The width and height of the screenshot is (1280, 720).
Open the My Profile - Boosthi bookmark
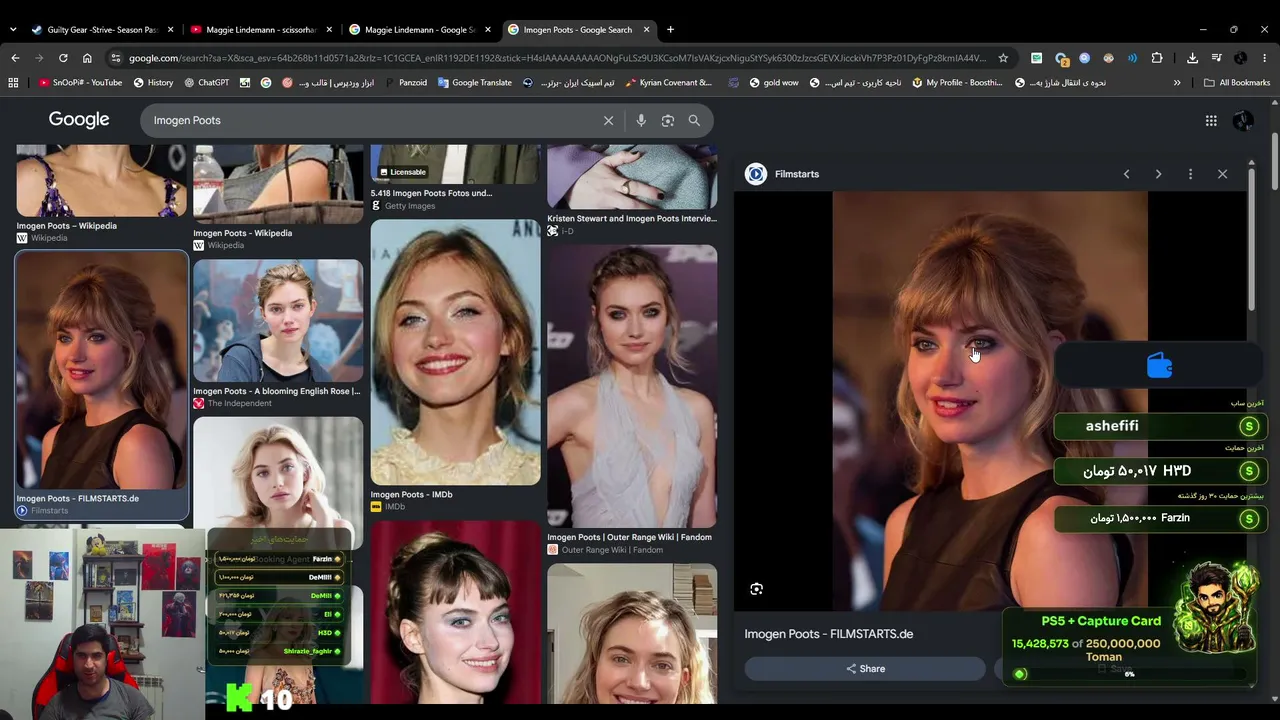pos(958,83)
